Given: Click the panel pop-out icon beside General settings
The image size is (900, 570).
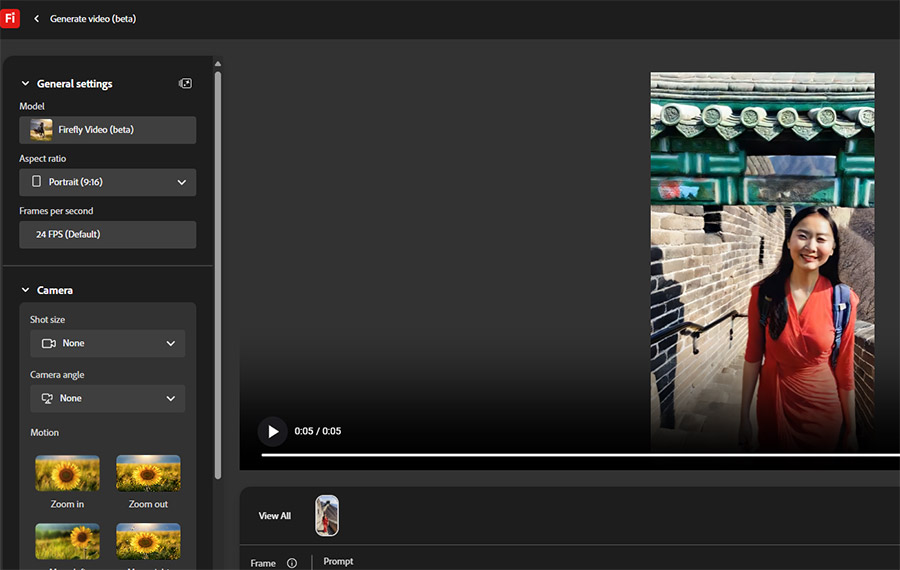Looking at the screenshot, I should pos(185,84).
